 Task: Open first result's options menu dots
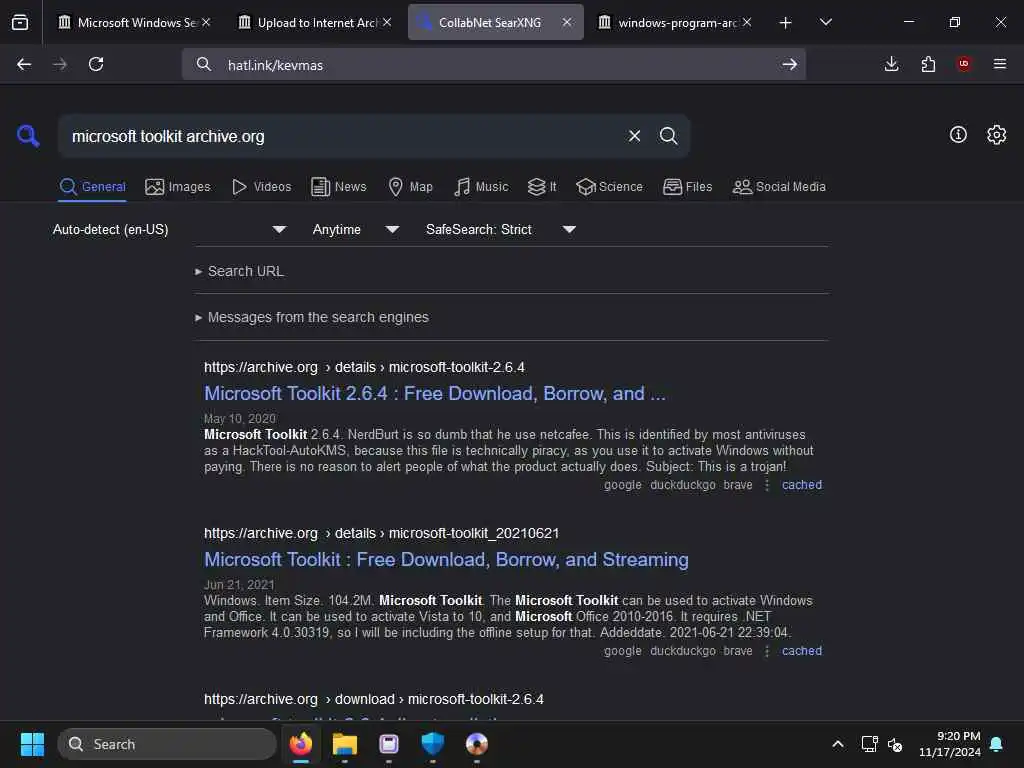pyautogui.click(x=767, y=485)
